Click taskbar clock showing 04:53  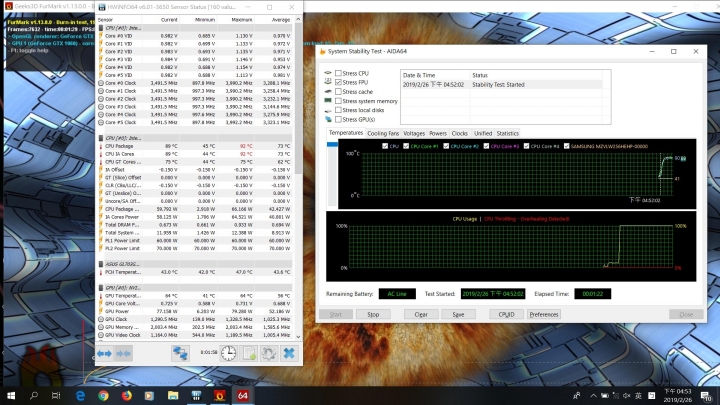pos(677,395)
